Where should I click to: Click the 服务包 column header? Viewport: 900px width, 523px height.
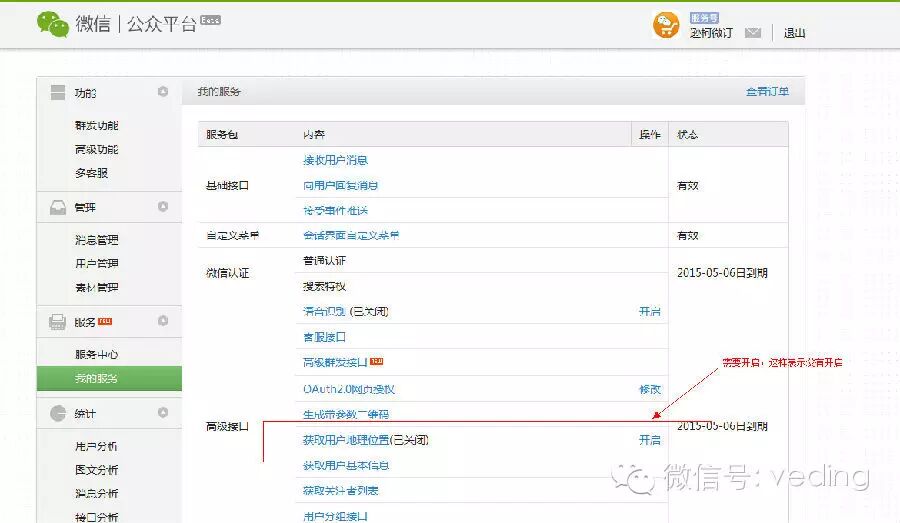[222, 134]
